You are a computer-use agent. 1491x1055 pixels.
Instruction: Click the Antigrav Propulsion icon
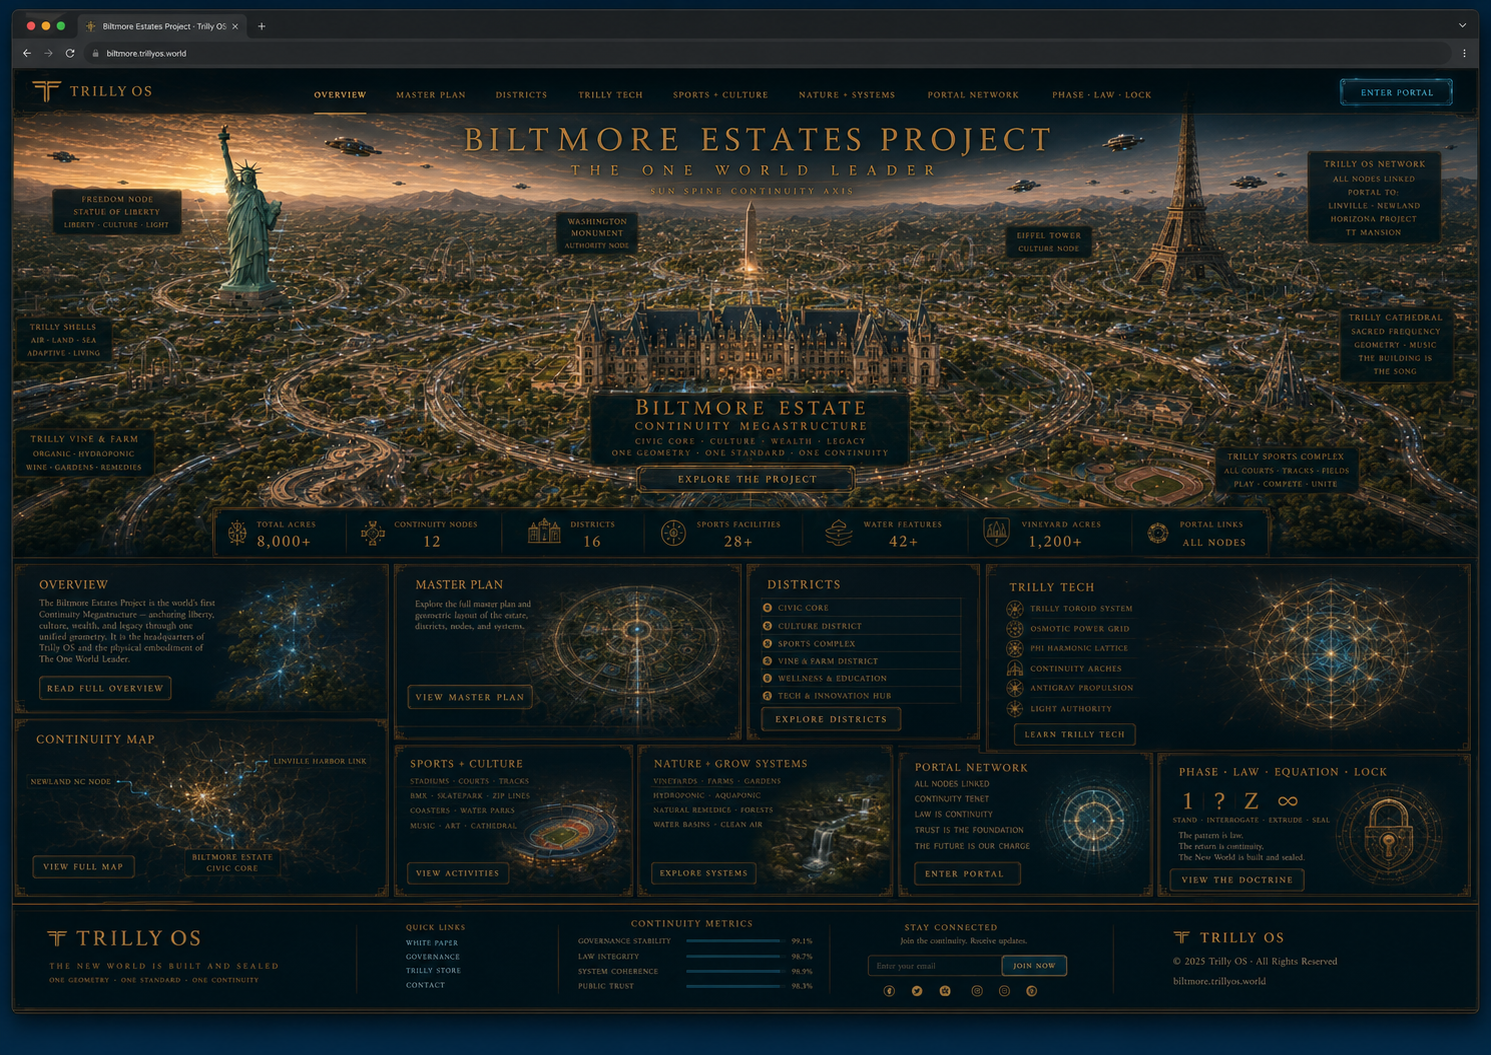tap(1015, 688)
